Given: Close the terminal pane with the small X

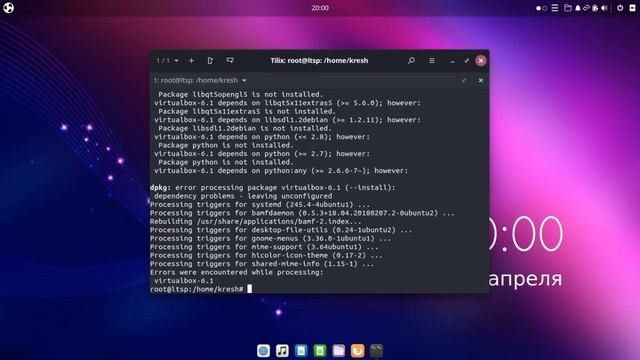Looking at the screenshot, I should click(481, 80).
